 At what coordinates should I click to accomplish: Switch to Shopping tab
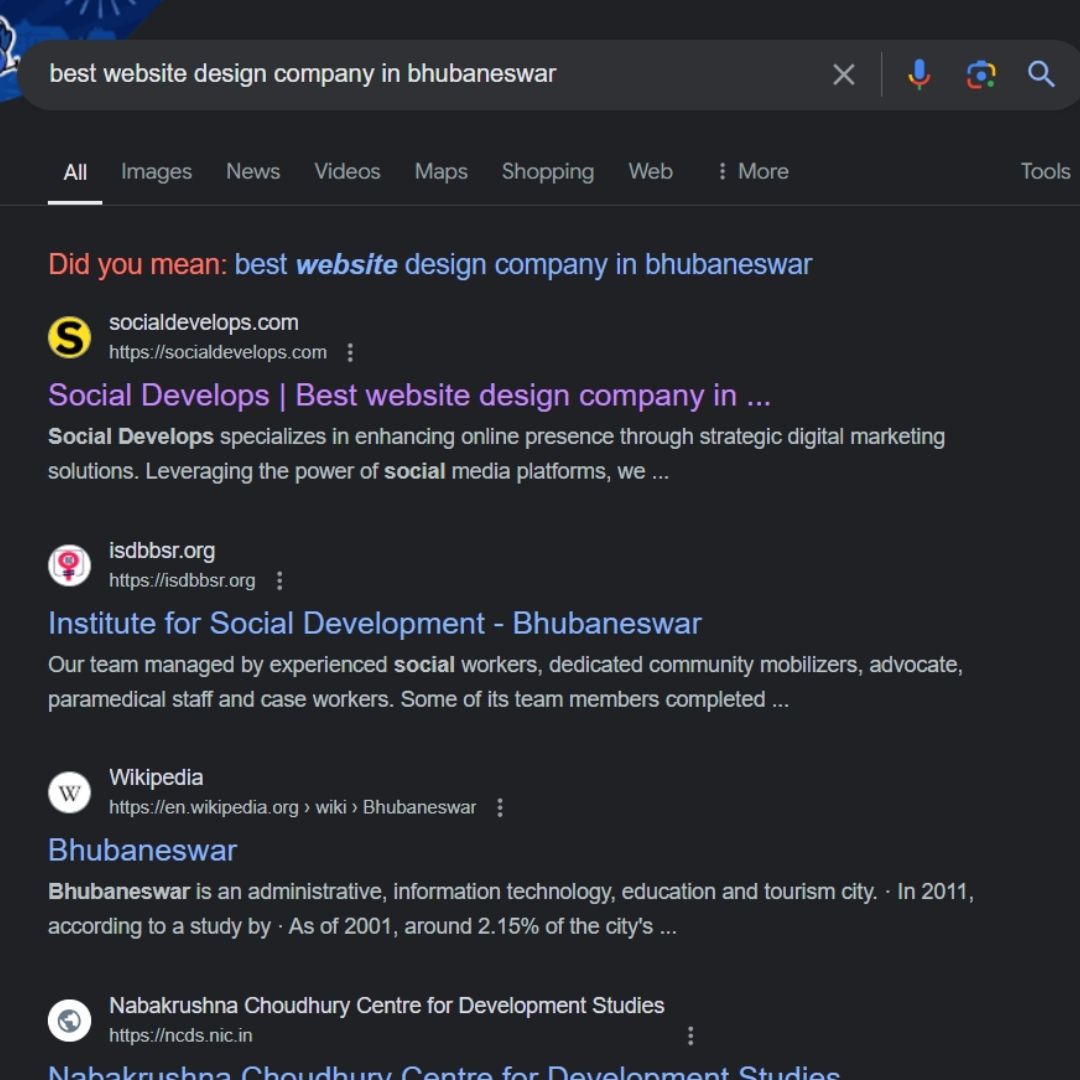tap(548, 171)
